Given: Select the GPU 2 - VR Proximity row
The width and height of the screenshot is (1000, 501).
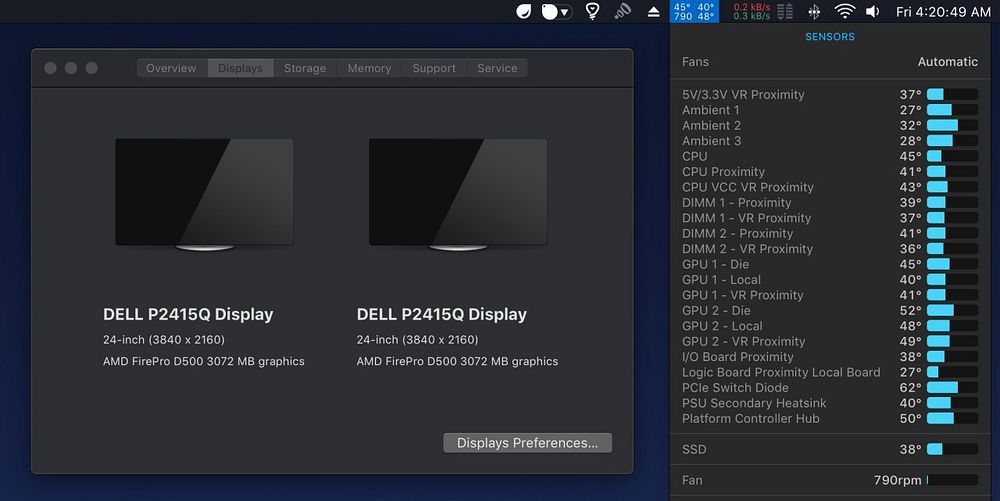Looking at the screenshot, I should [x=830, y=341].
